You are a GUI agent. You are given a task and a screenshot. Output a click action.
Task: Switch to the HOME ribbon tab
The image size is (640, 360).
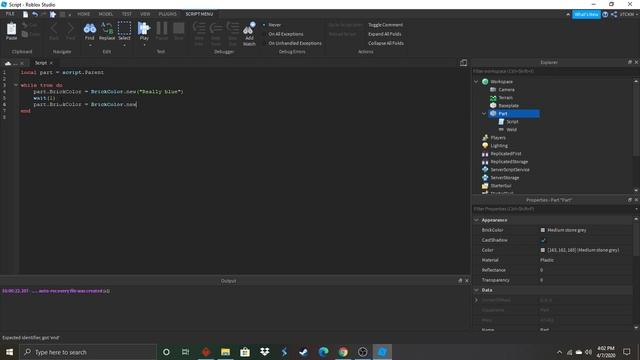click(83, 14)
